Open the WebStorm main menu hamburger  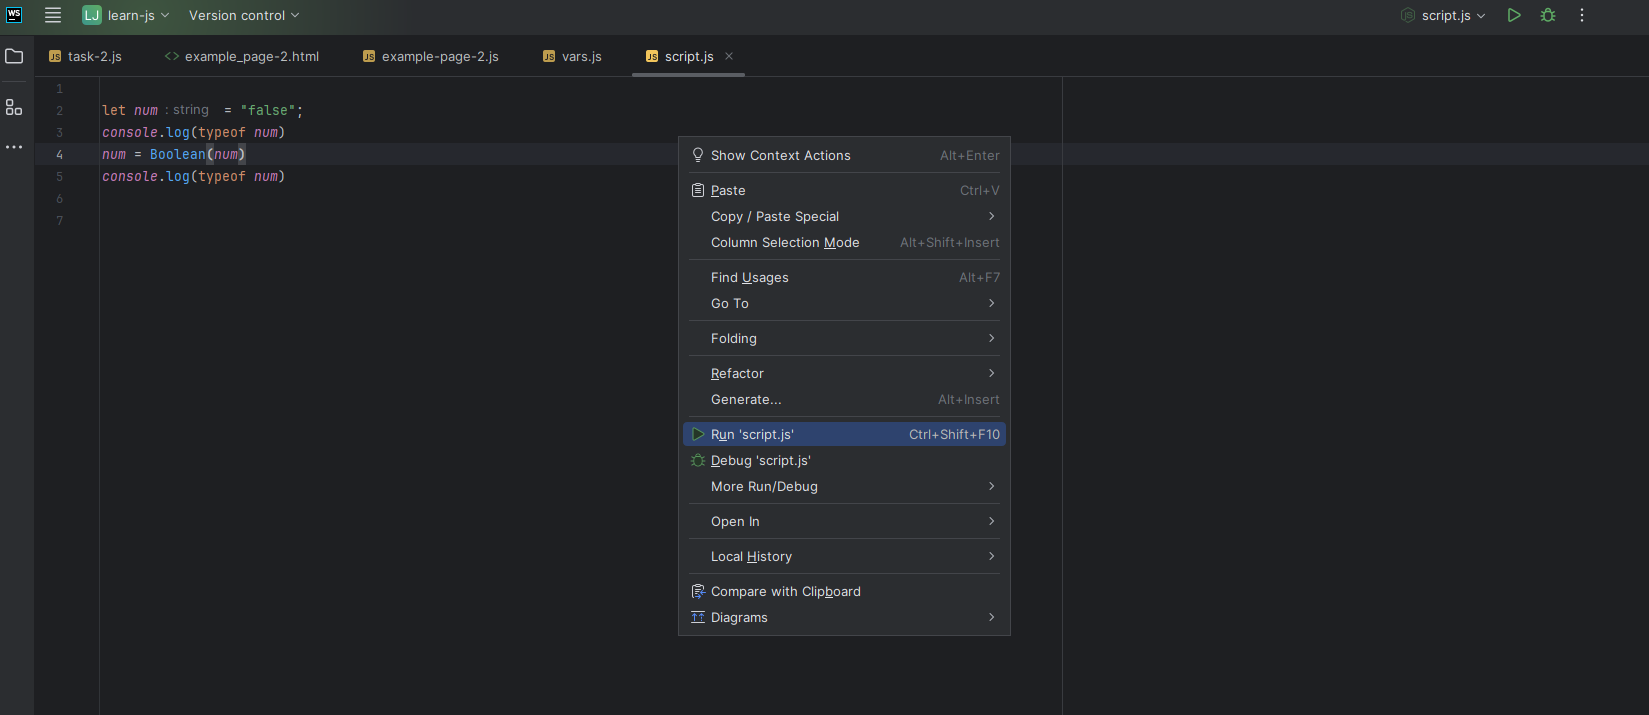click(53, 15)
